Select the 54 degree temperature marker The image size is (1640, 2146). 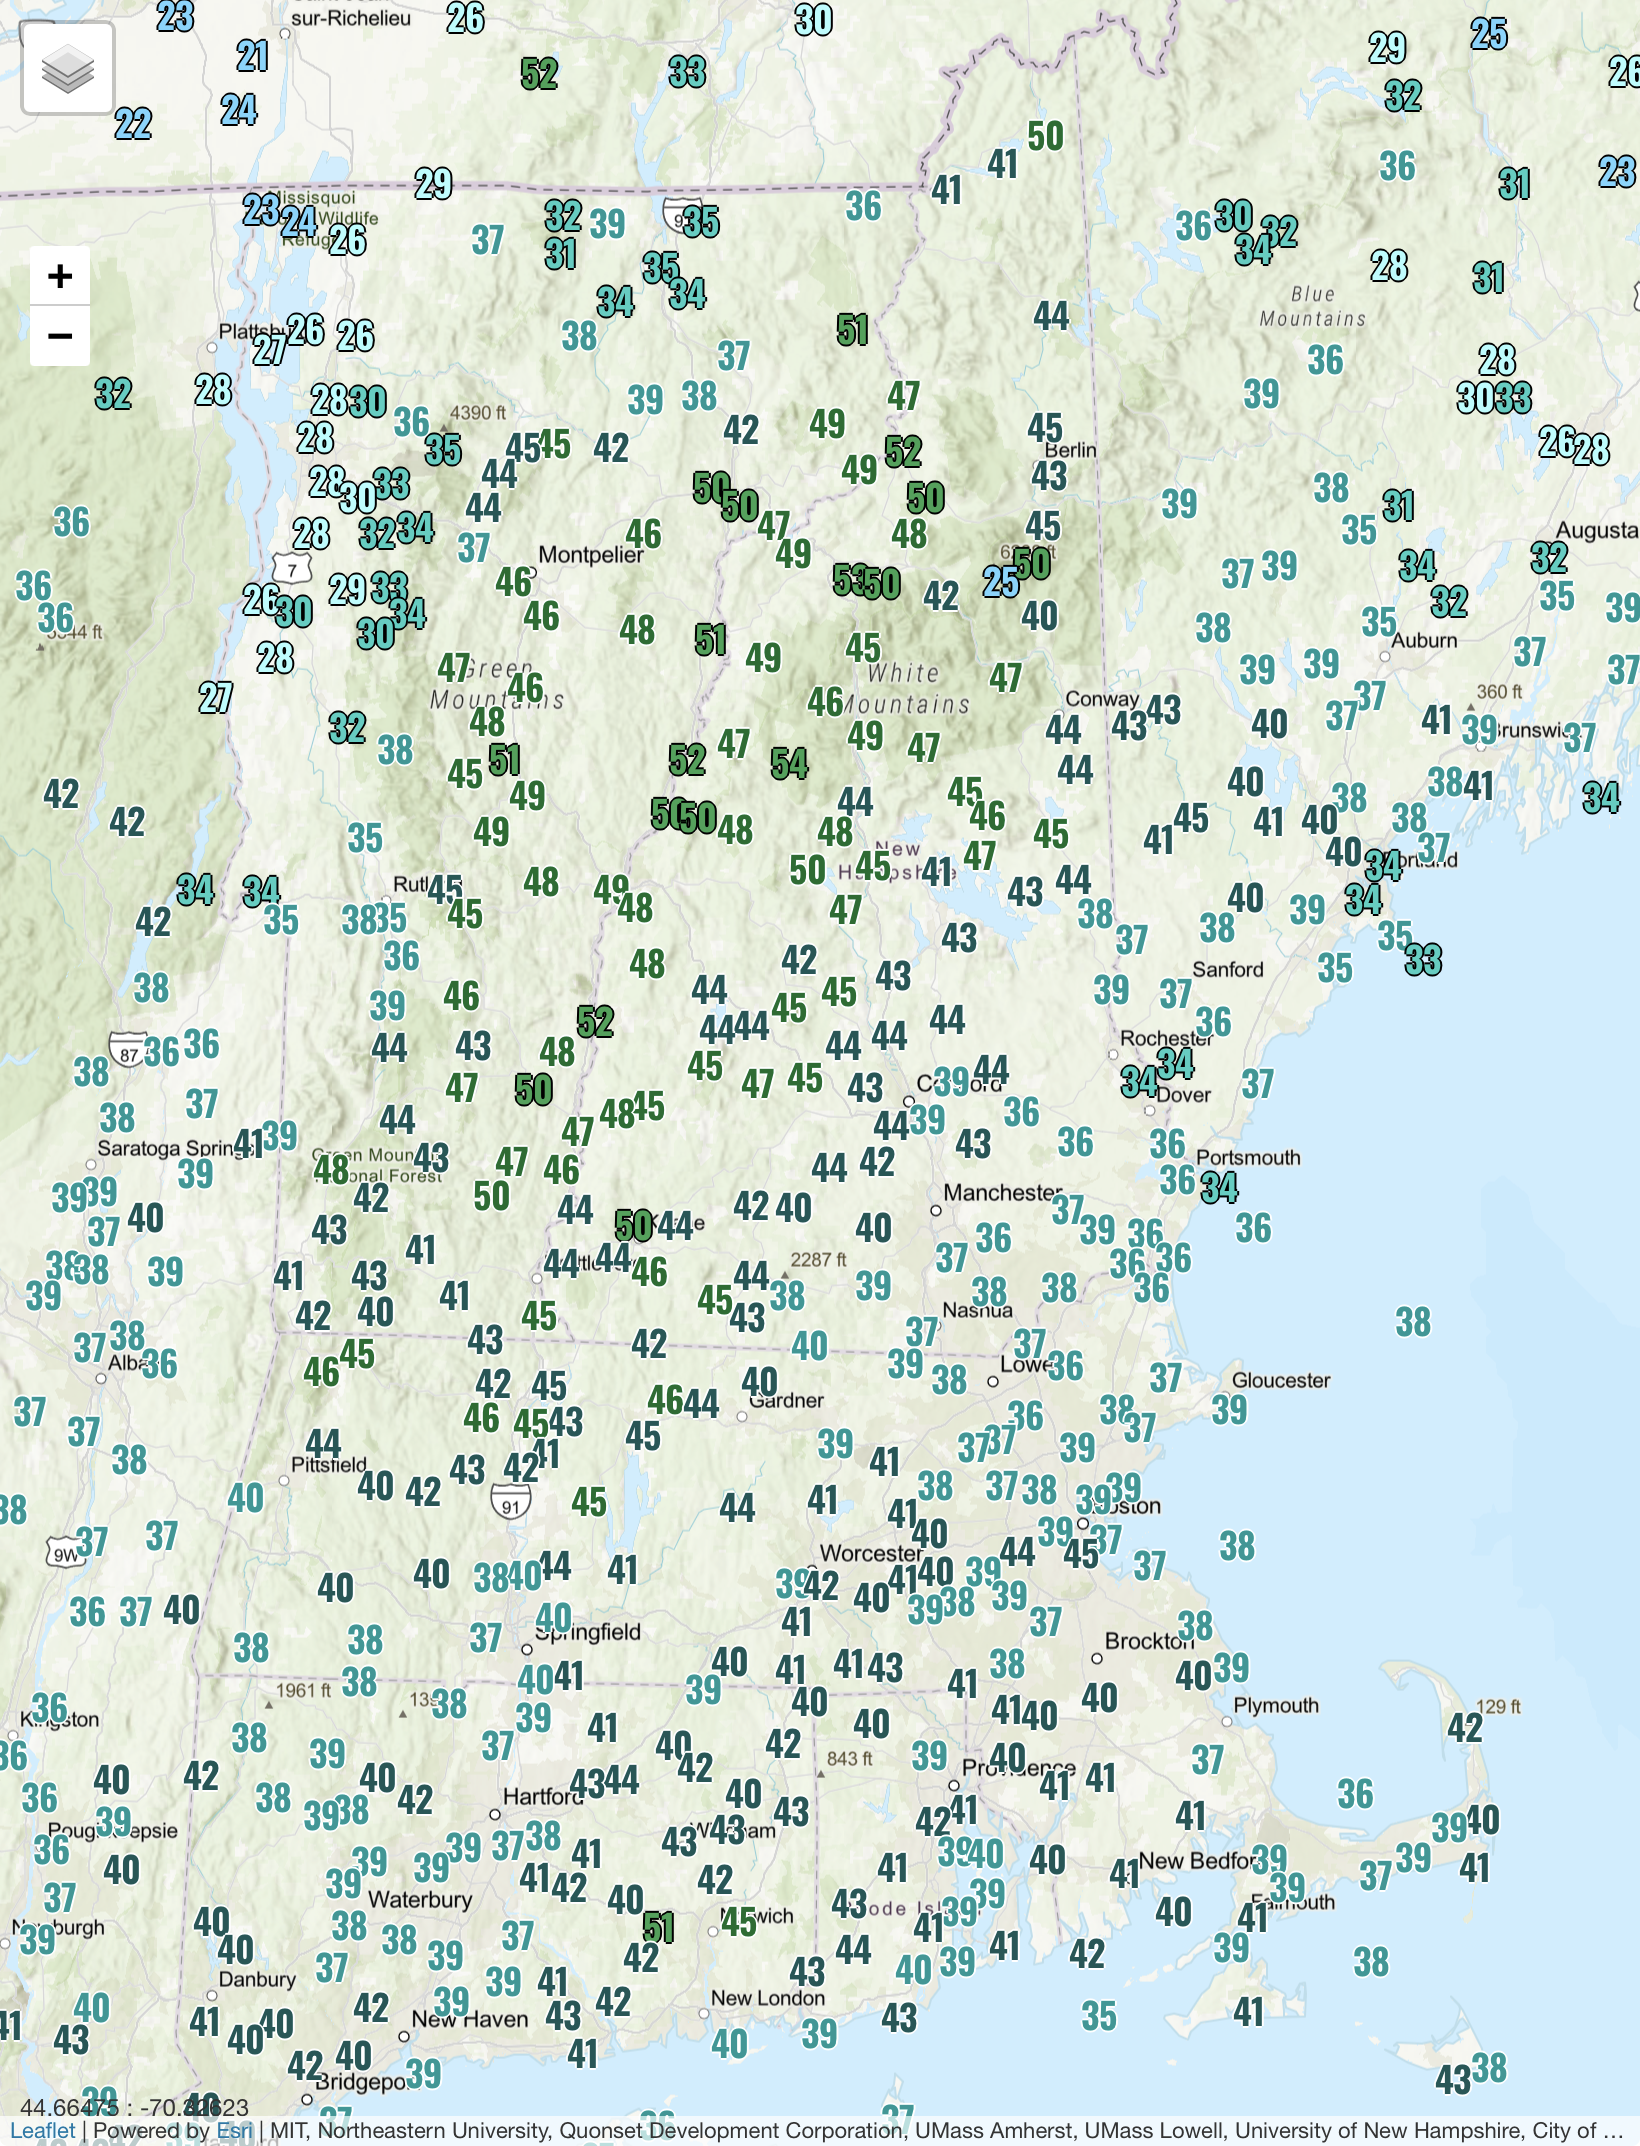[789, 764]
